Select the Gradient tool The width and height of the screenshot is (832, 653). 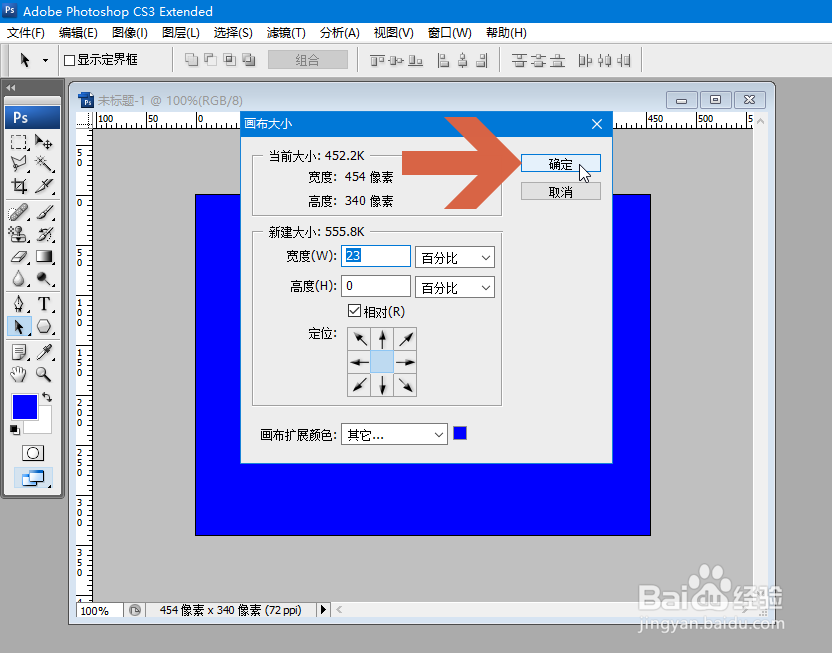tap(44, 257)
